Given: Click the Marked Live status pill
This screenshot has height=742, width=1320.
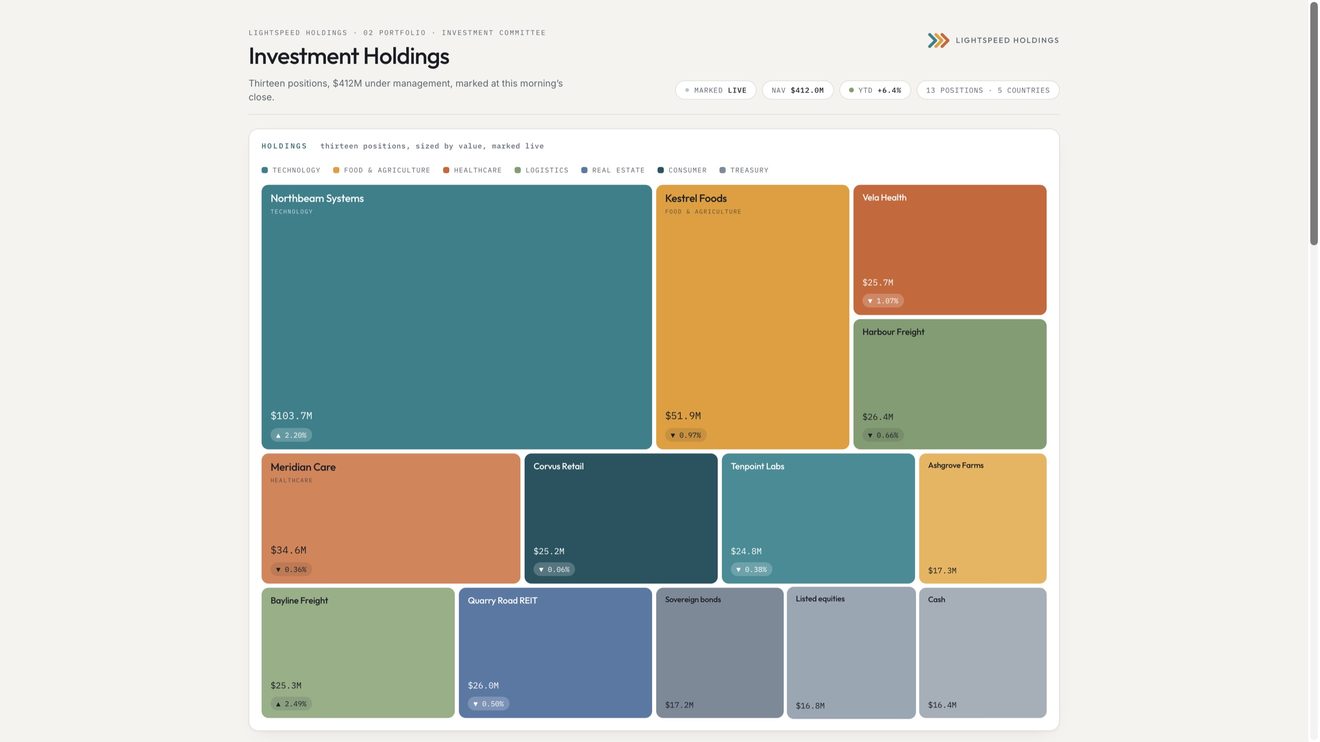Looking at the screenshot, I should (x=716, y=90).
